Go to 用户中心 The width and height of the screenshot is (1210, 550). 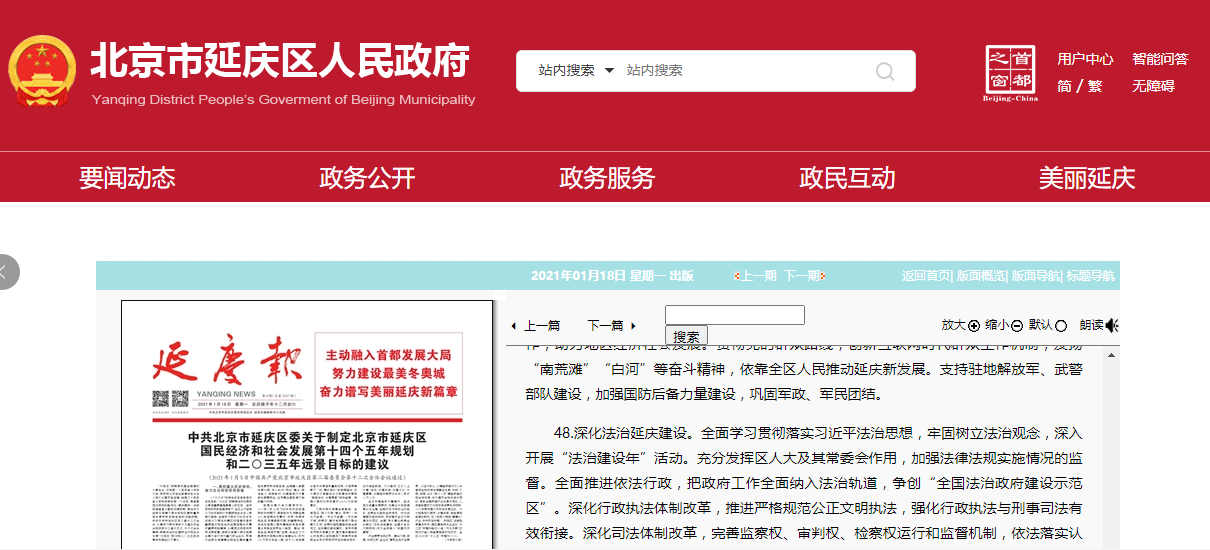tap(1085, 59)
